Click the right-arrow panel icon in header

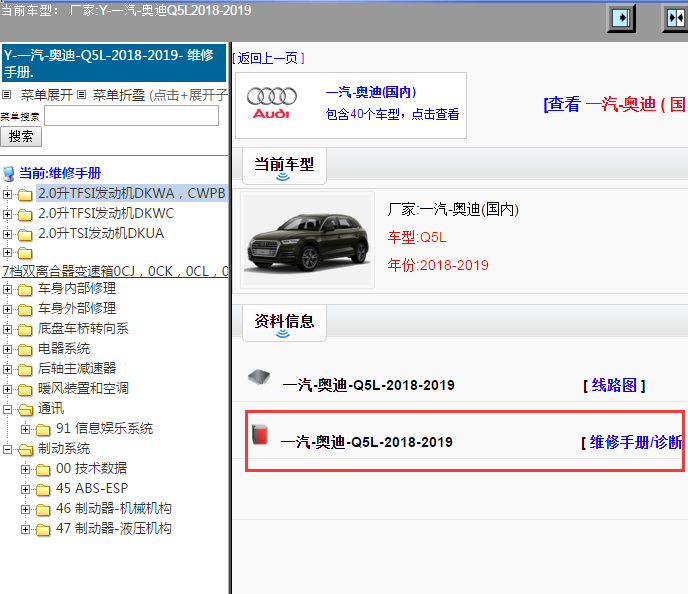pyautogui.click(x=621, y=18)
